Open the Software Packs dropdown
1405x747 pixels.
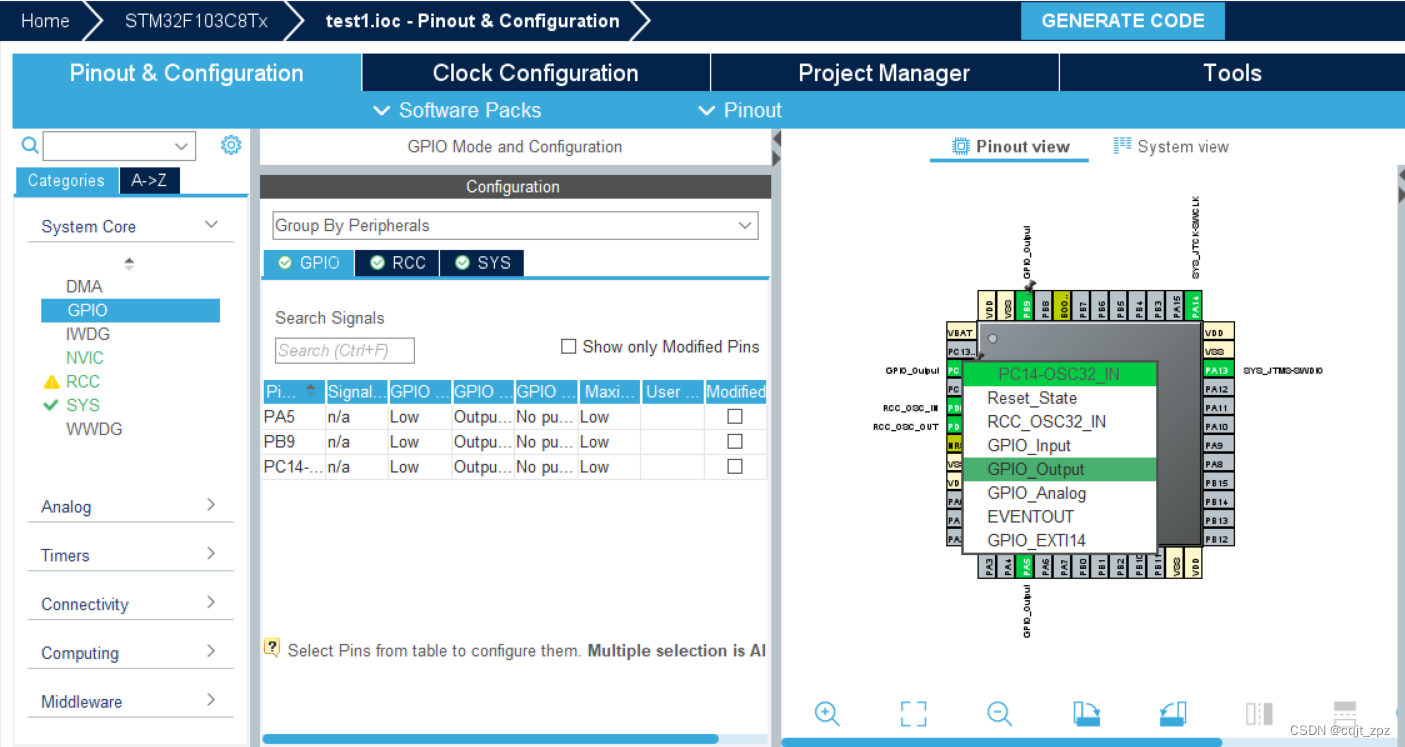(x=457, y=110)
